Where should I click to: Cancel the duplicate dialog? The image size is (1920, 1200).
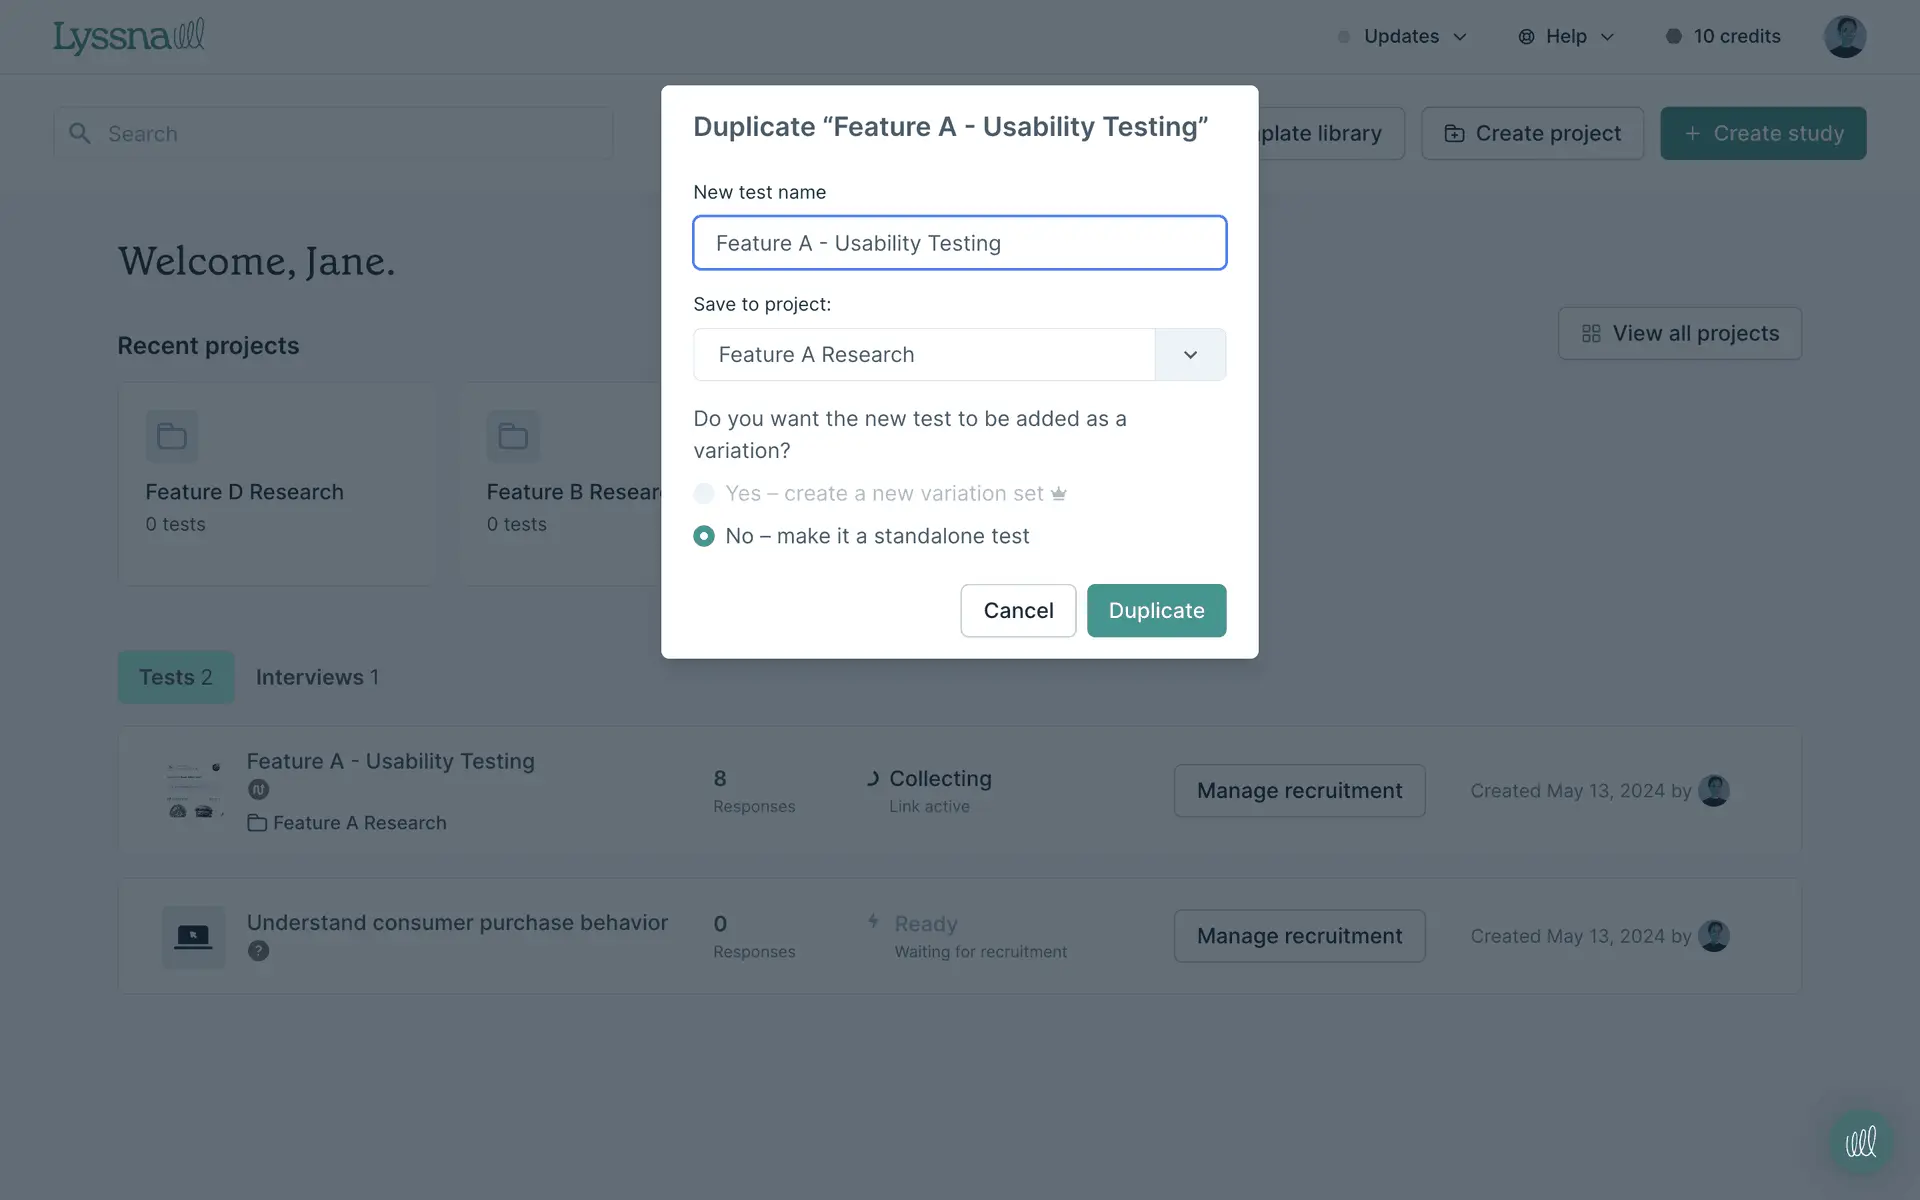pos(1018,611)
